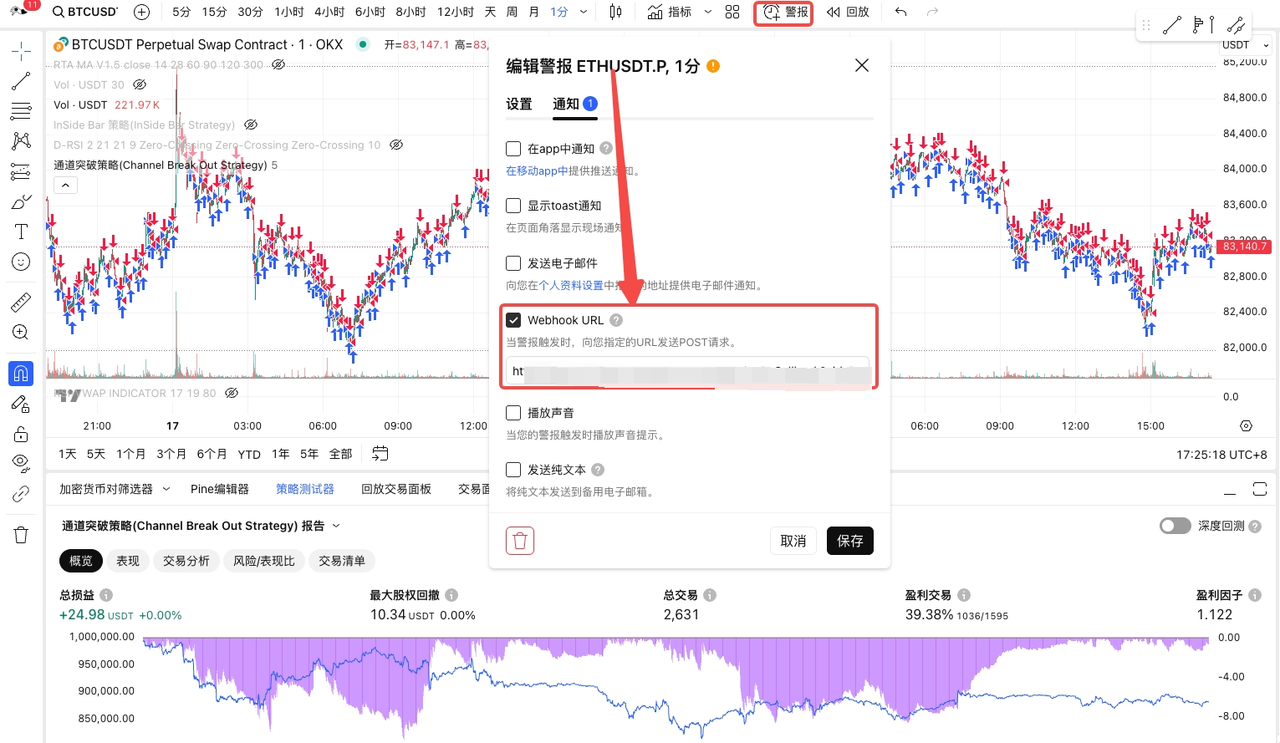
Task: Focus the Webhook URL input field
Action: 688,371
